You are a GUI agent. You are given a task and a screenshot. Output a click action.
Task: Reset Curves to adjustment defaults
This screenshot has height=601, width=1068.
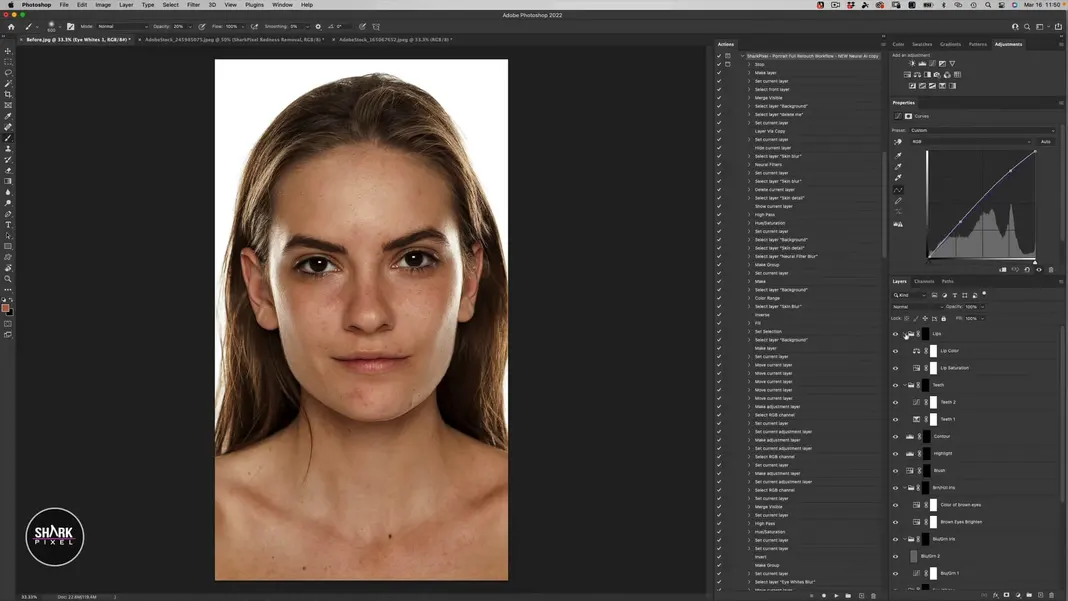click(1027, 270)
